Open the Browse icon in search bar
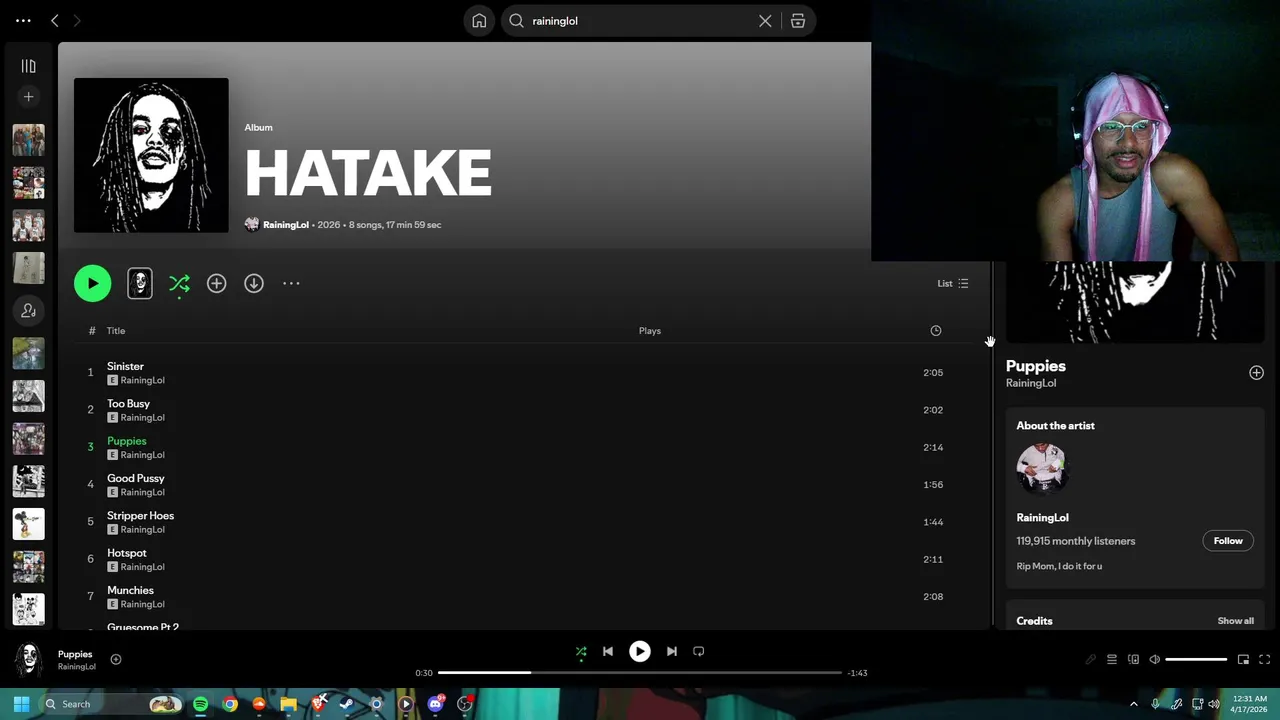This screenshot has height=720, width=1280. [798, 21]
